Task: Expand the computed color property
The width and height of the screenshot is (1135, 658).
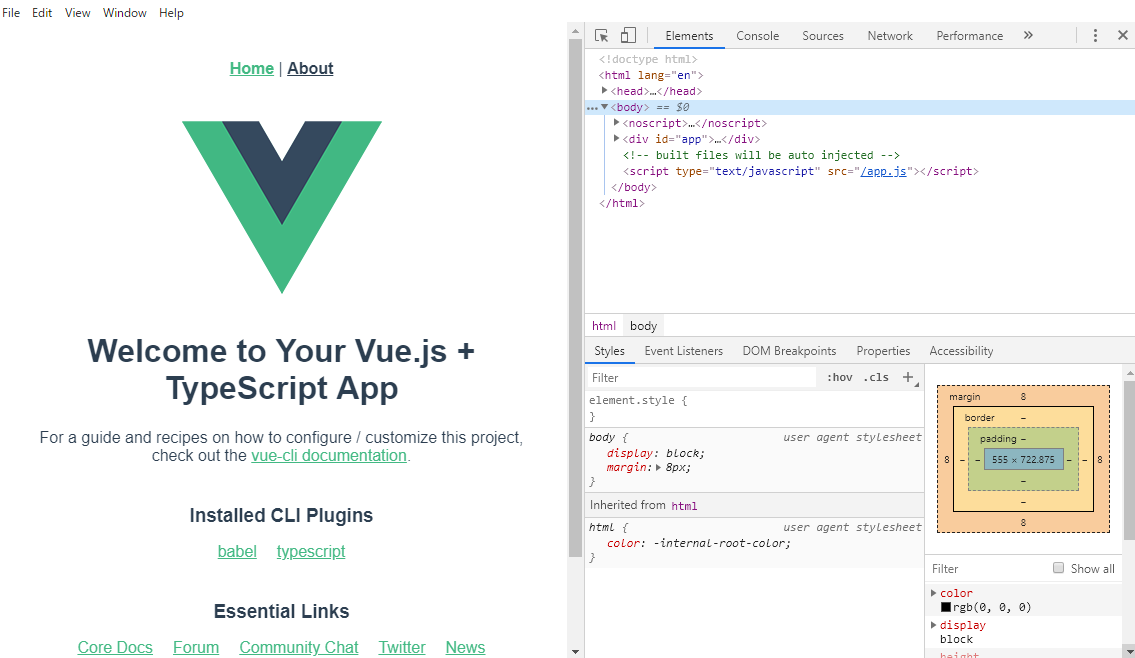Action: click(934, 593)
